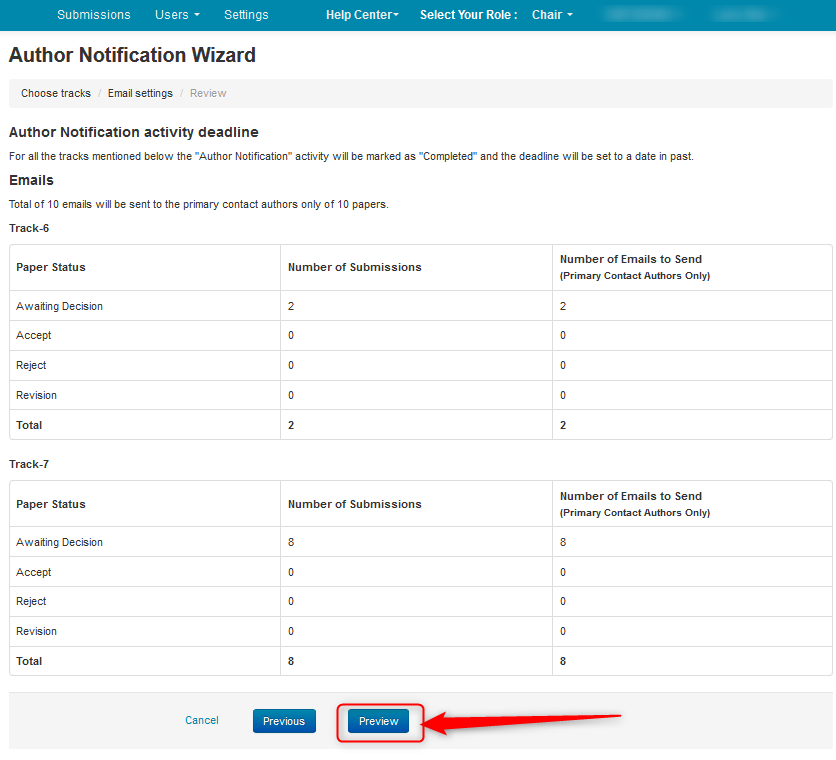Click Number of Emails header in Track-7 table
The height and width of the screenshot is (760, 836).
tap(631, 496)
